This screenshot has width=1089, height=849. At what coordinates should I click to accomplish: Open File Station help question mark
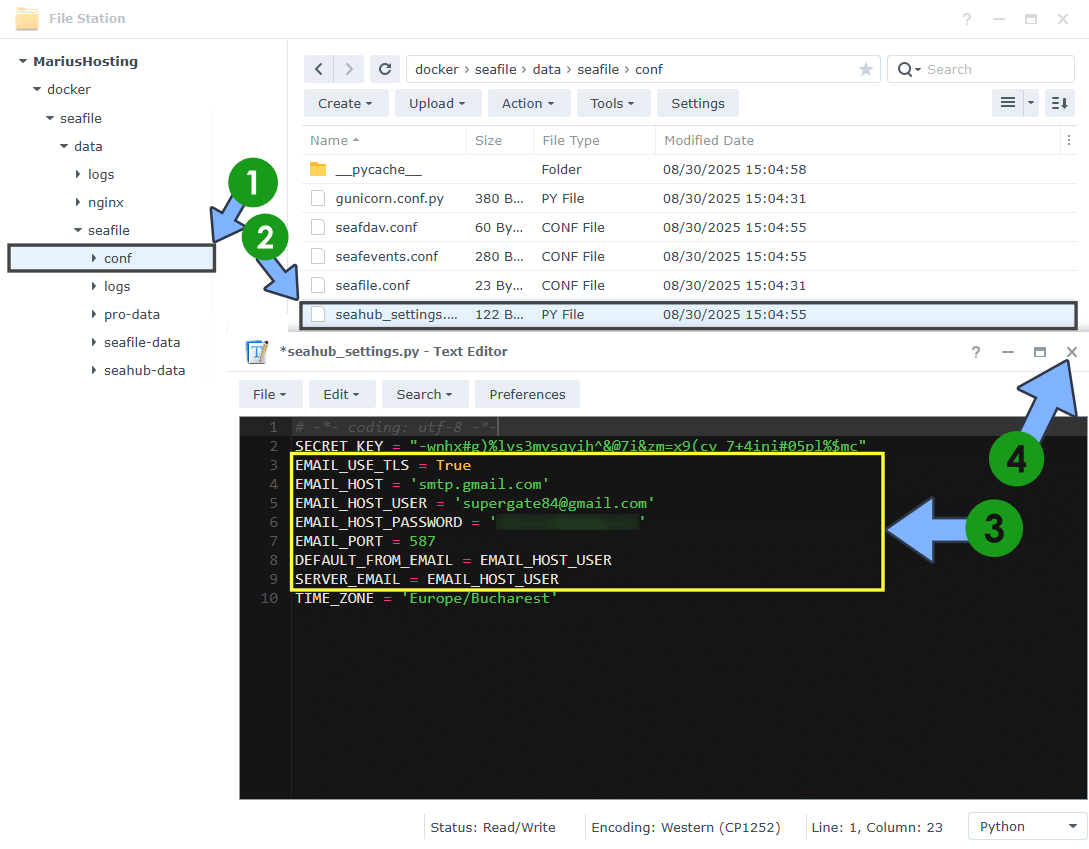[967, 19]
